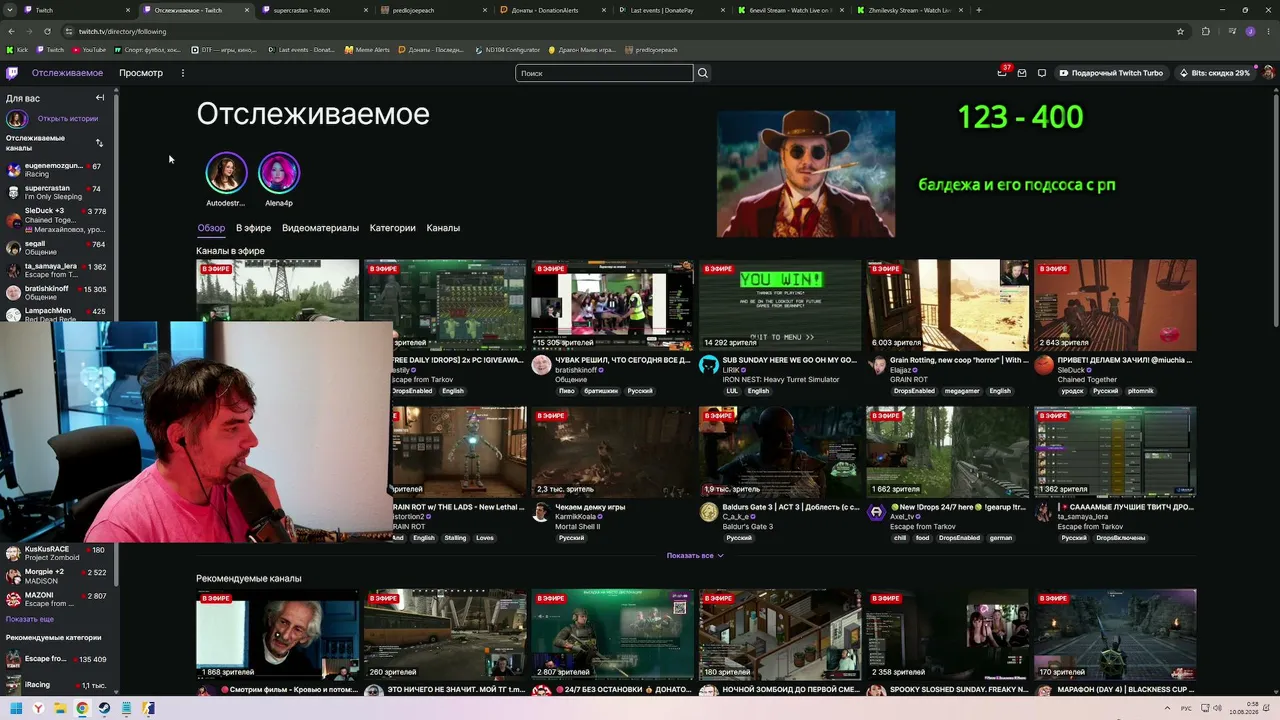Launch Yandex browser from taskbar
Screen dimensions: 1280x720
(38, 709)
